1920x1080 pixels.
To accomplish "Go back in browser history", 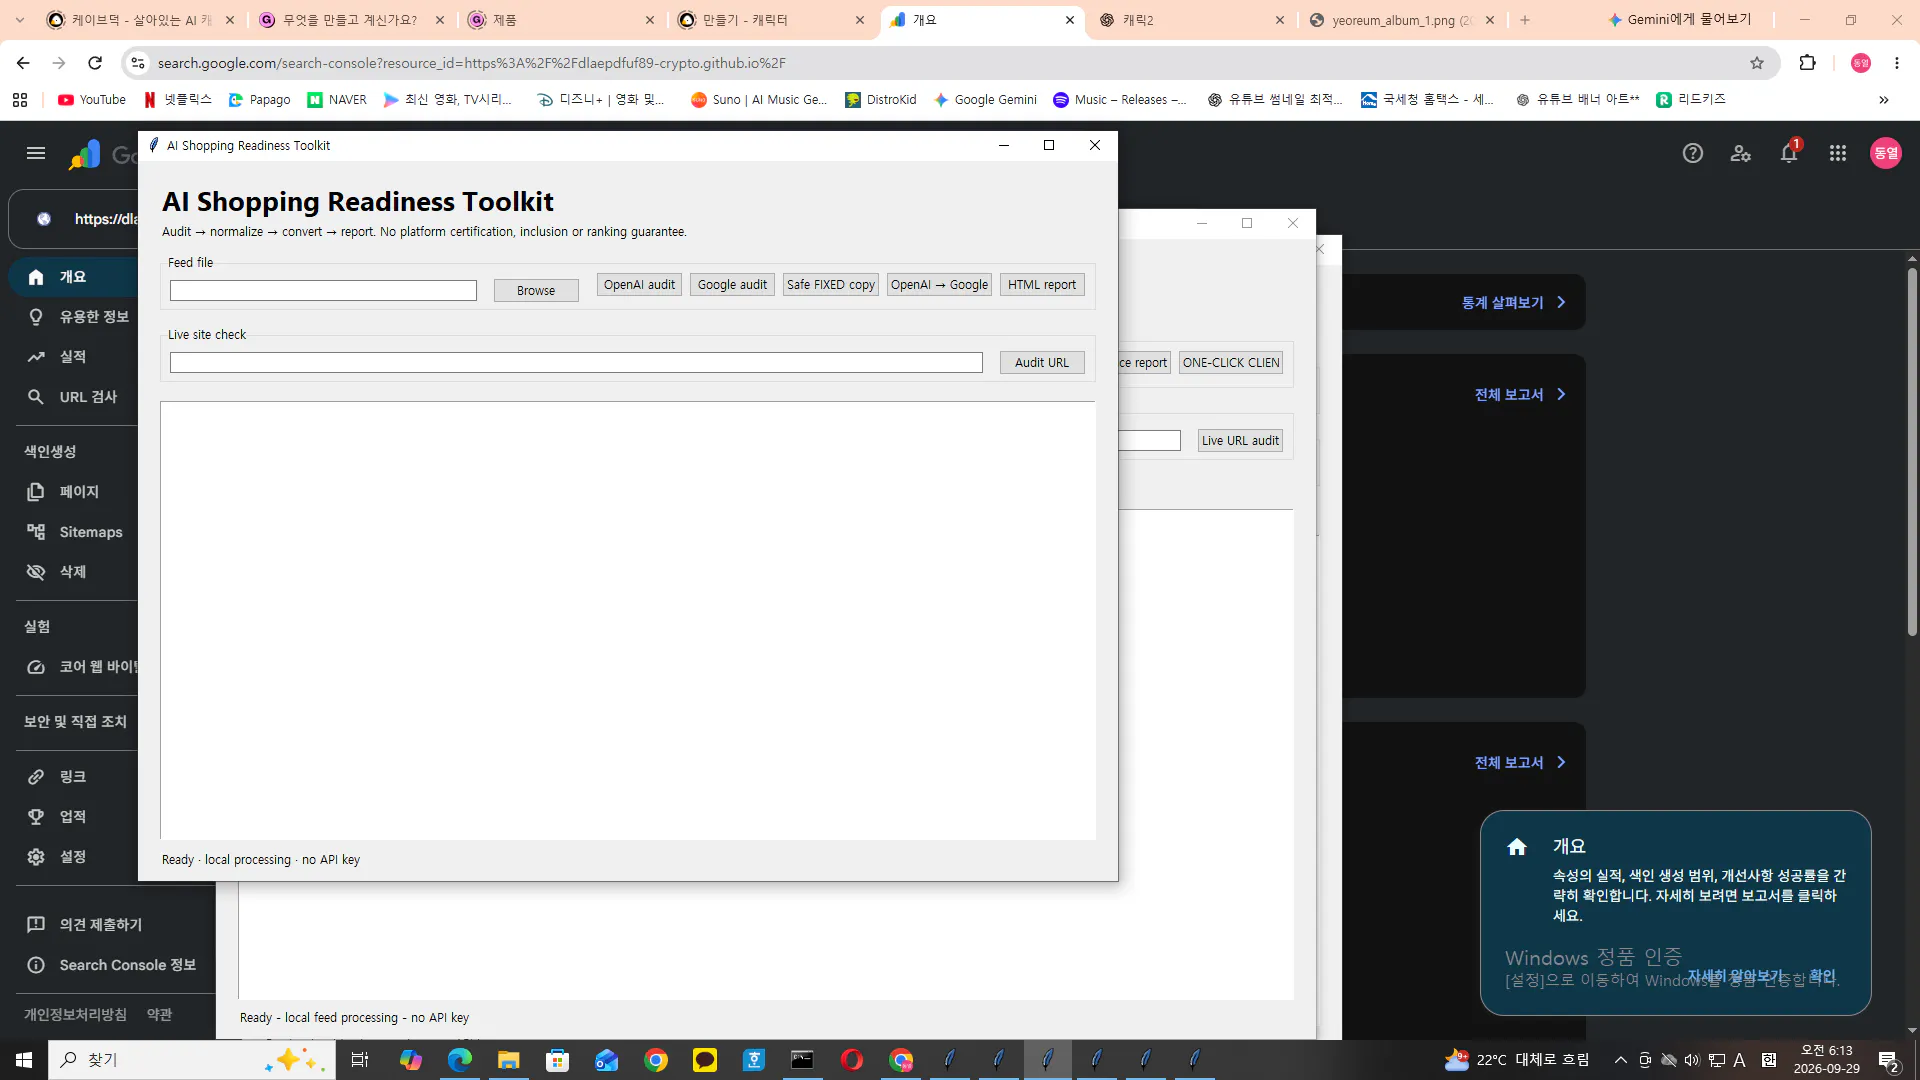I will (23, 63).
